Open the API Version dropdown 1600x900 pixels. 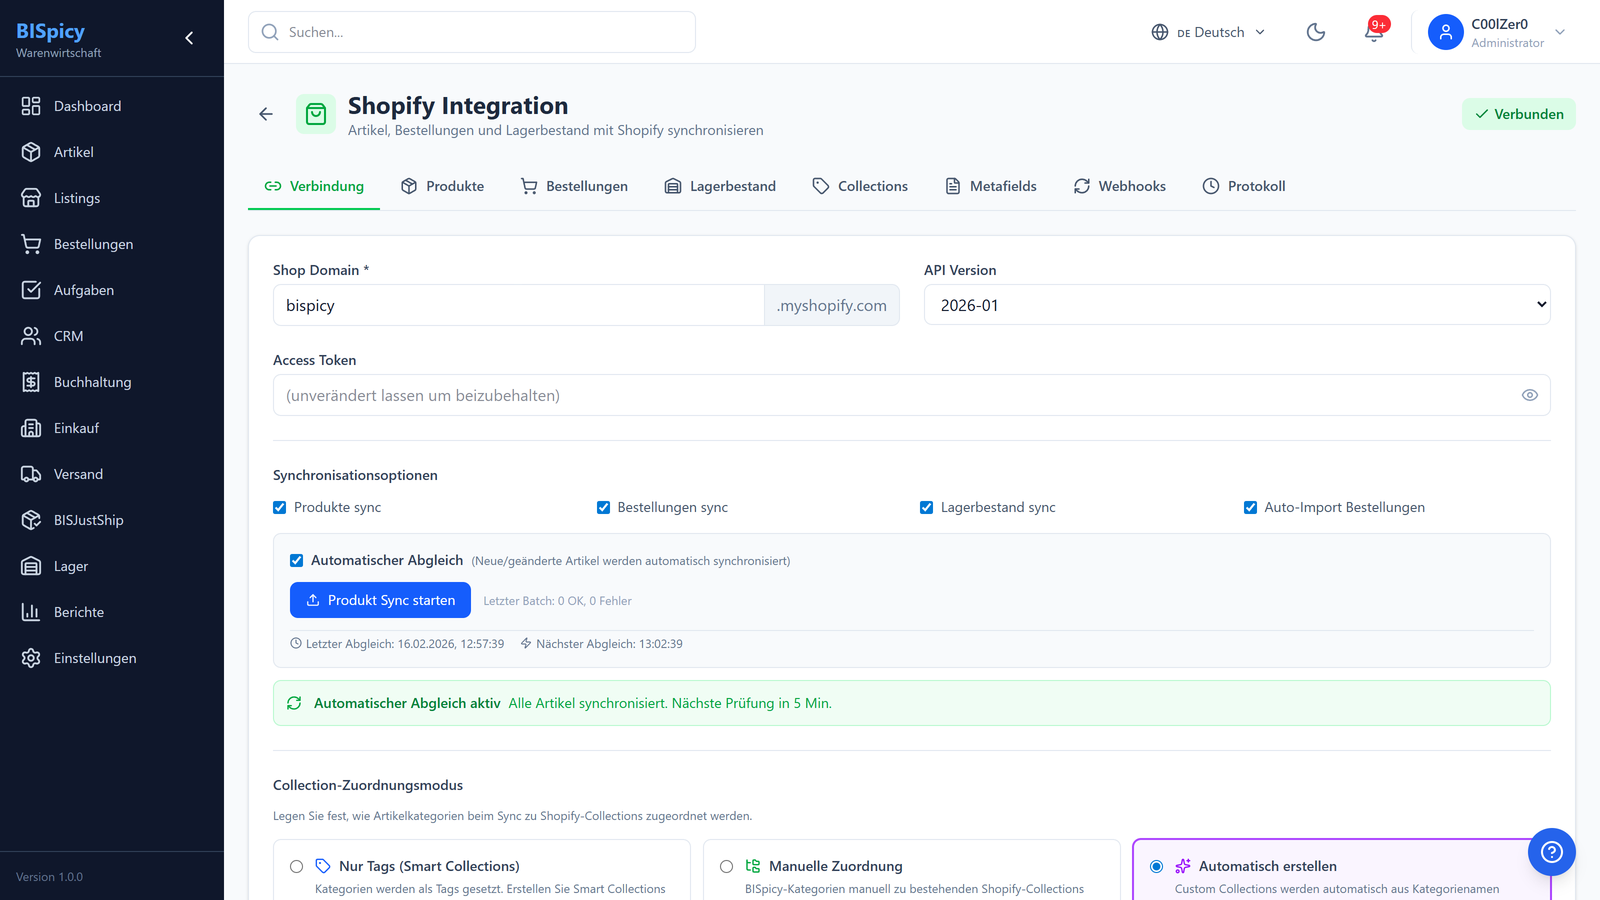click(1237, 304)
